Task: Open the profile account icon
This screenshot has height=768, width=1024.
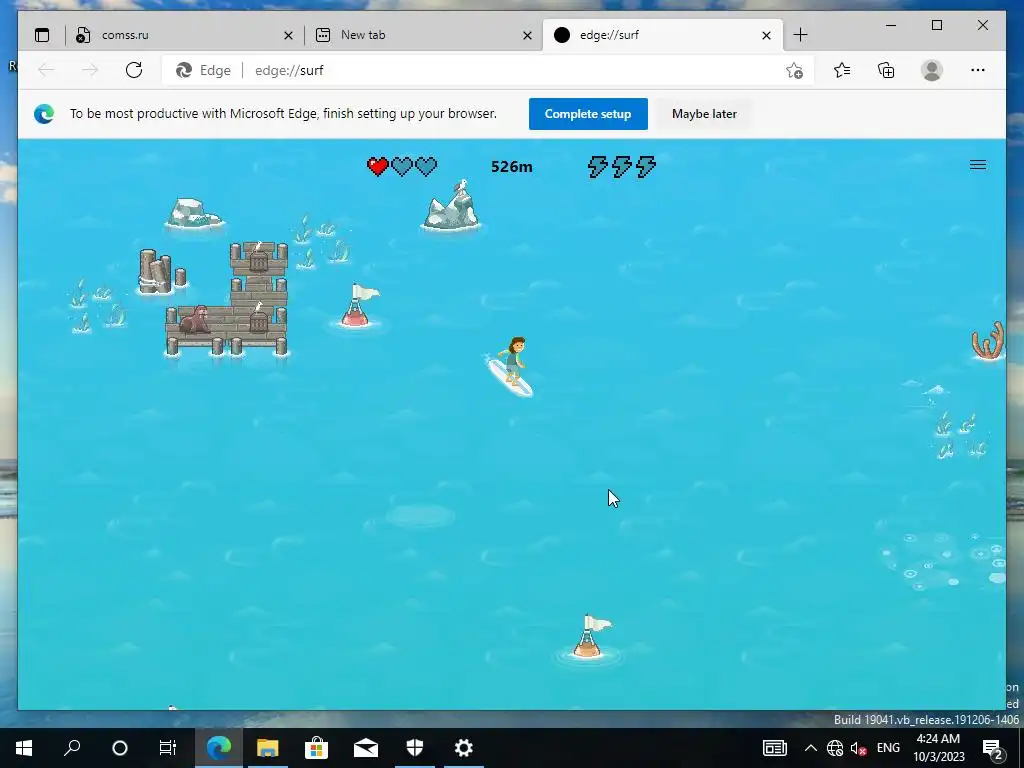Action: 932,70
